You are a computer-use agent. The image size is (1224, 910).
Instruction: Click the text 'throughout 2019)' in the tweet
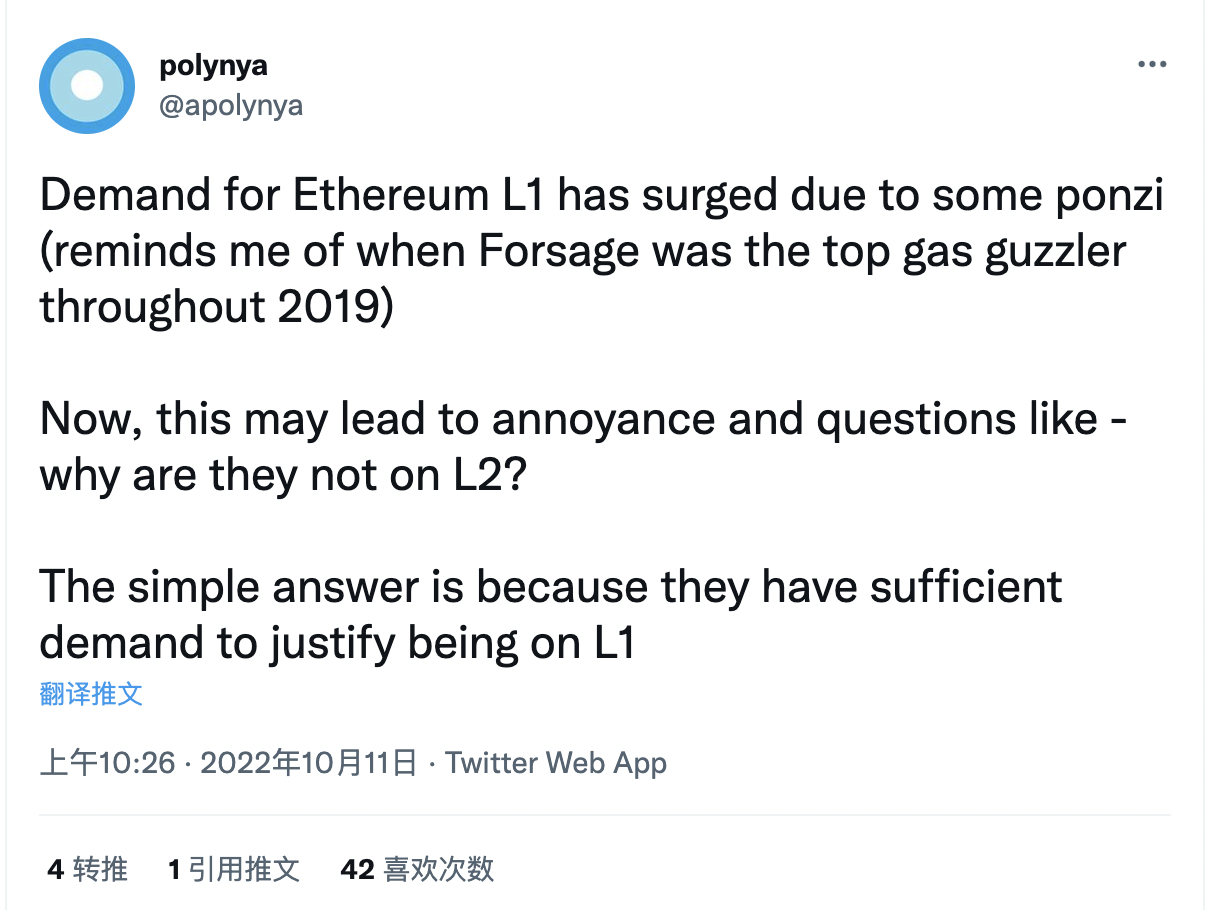tap(217, 308)
